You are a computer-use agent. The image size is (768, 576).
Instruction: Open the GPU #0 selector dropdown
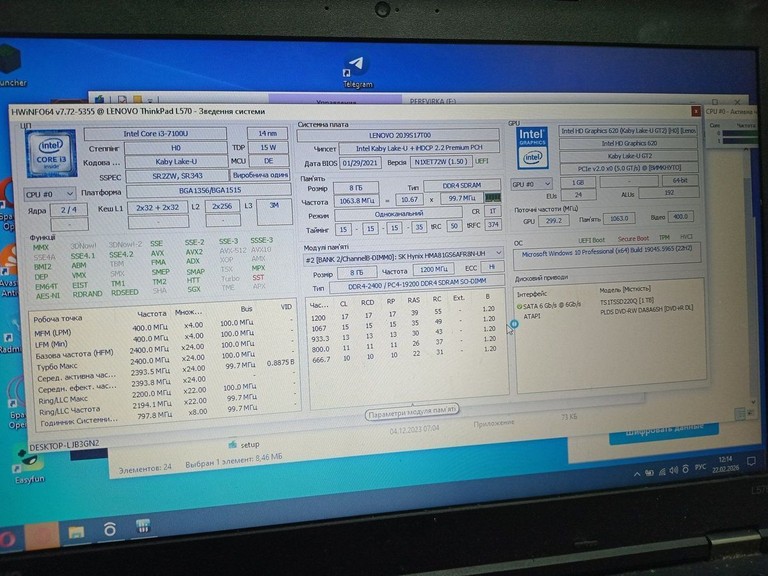click(531, 184)
